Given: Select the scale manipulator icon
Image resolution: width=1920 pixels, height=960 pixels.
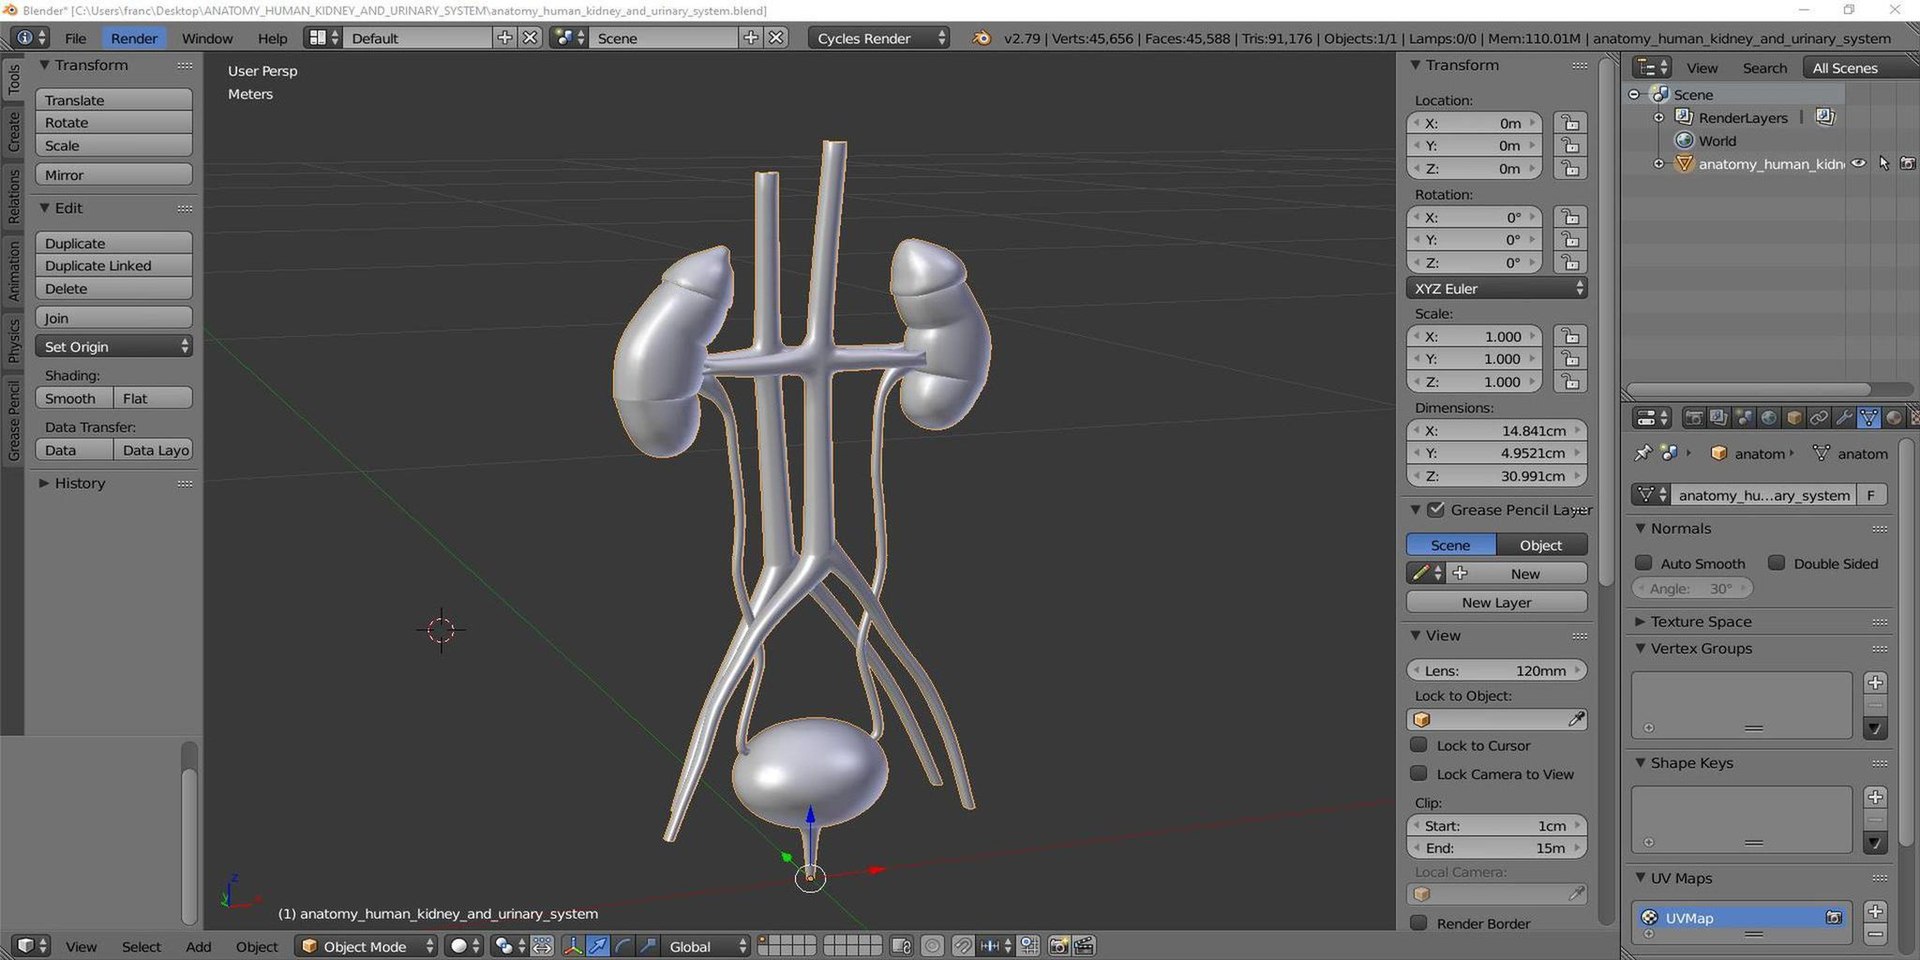Looking at the screenshot, I should (x=648, y=946).
